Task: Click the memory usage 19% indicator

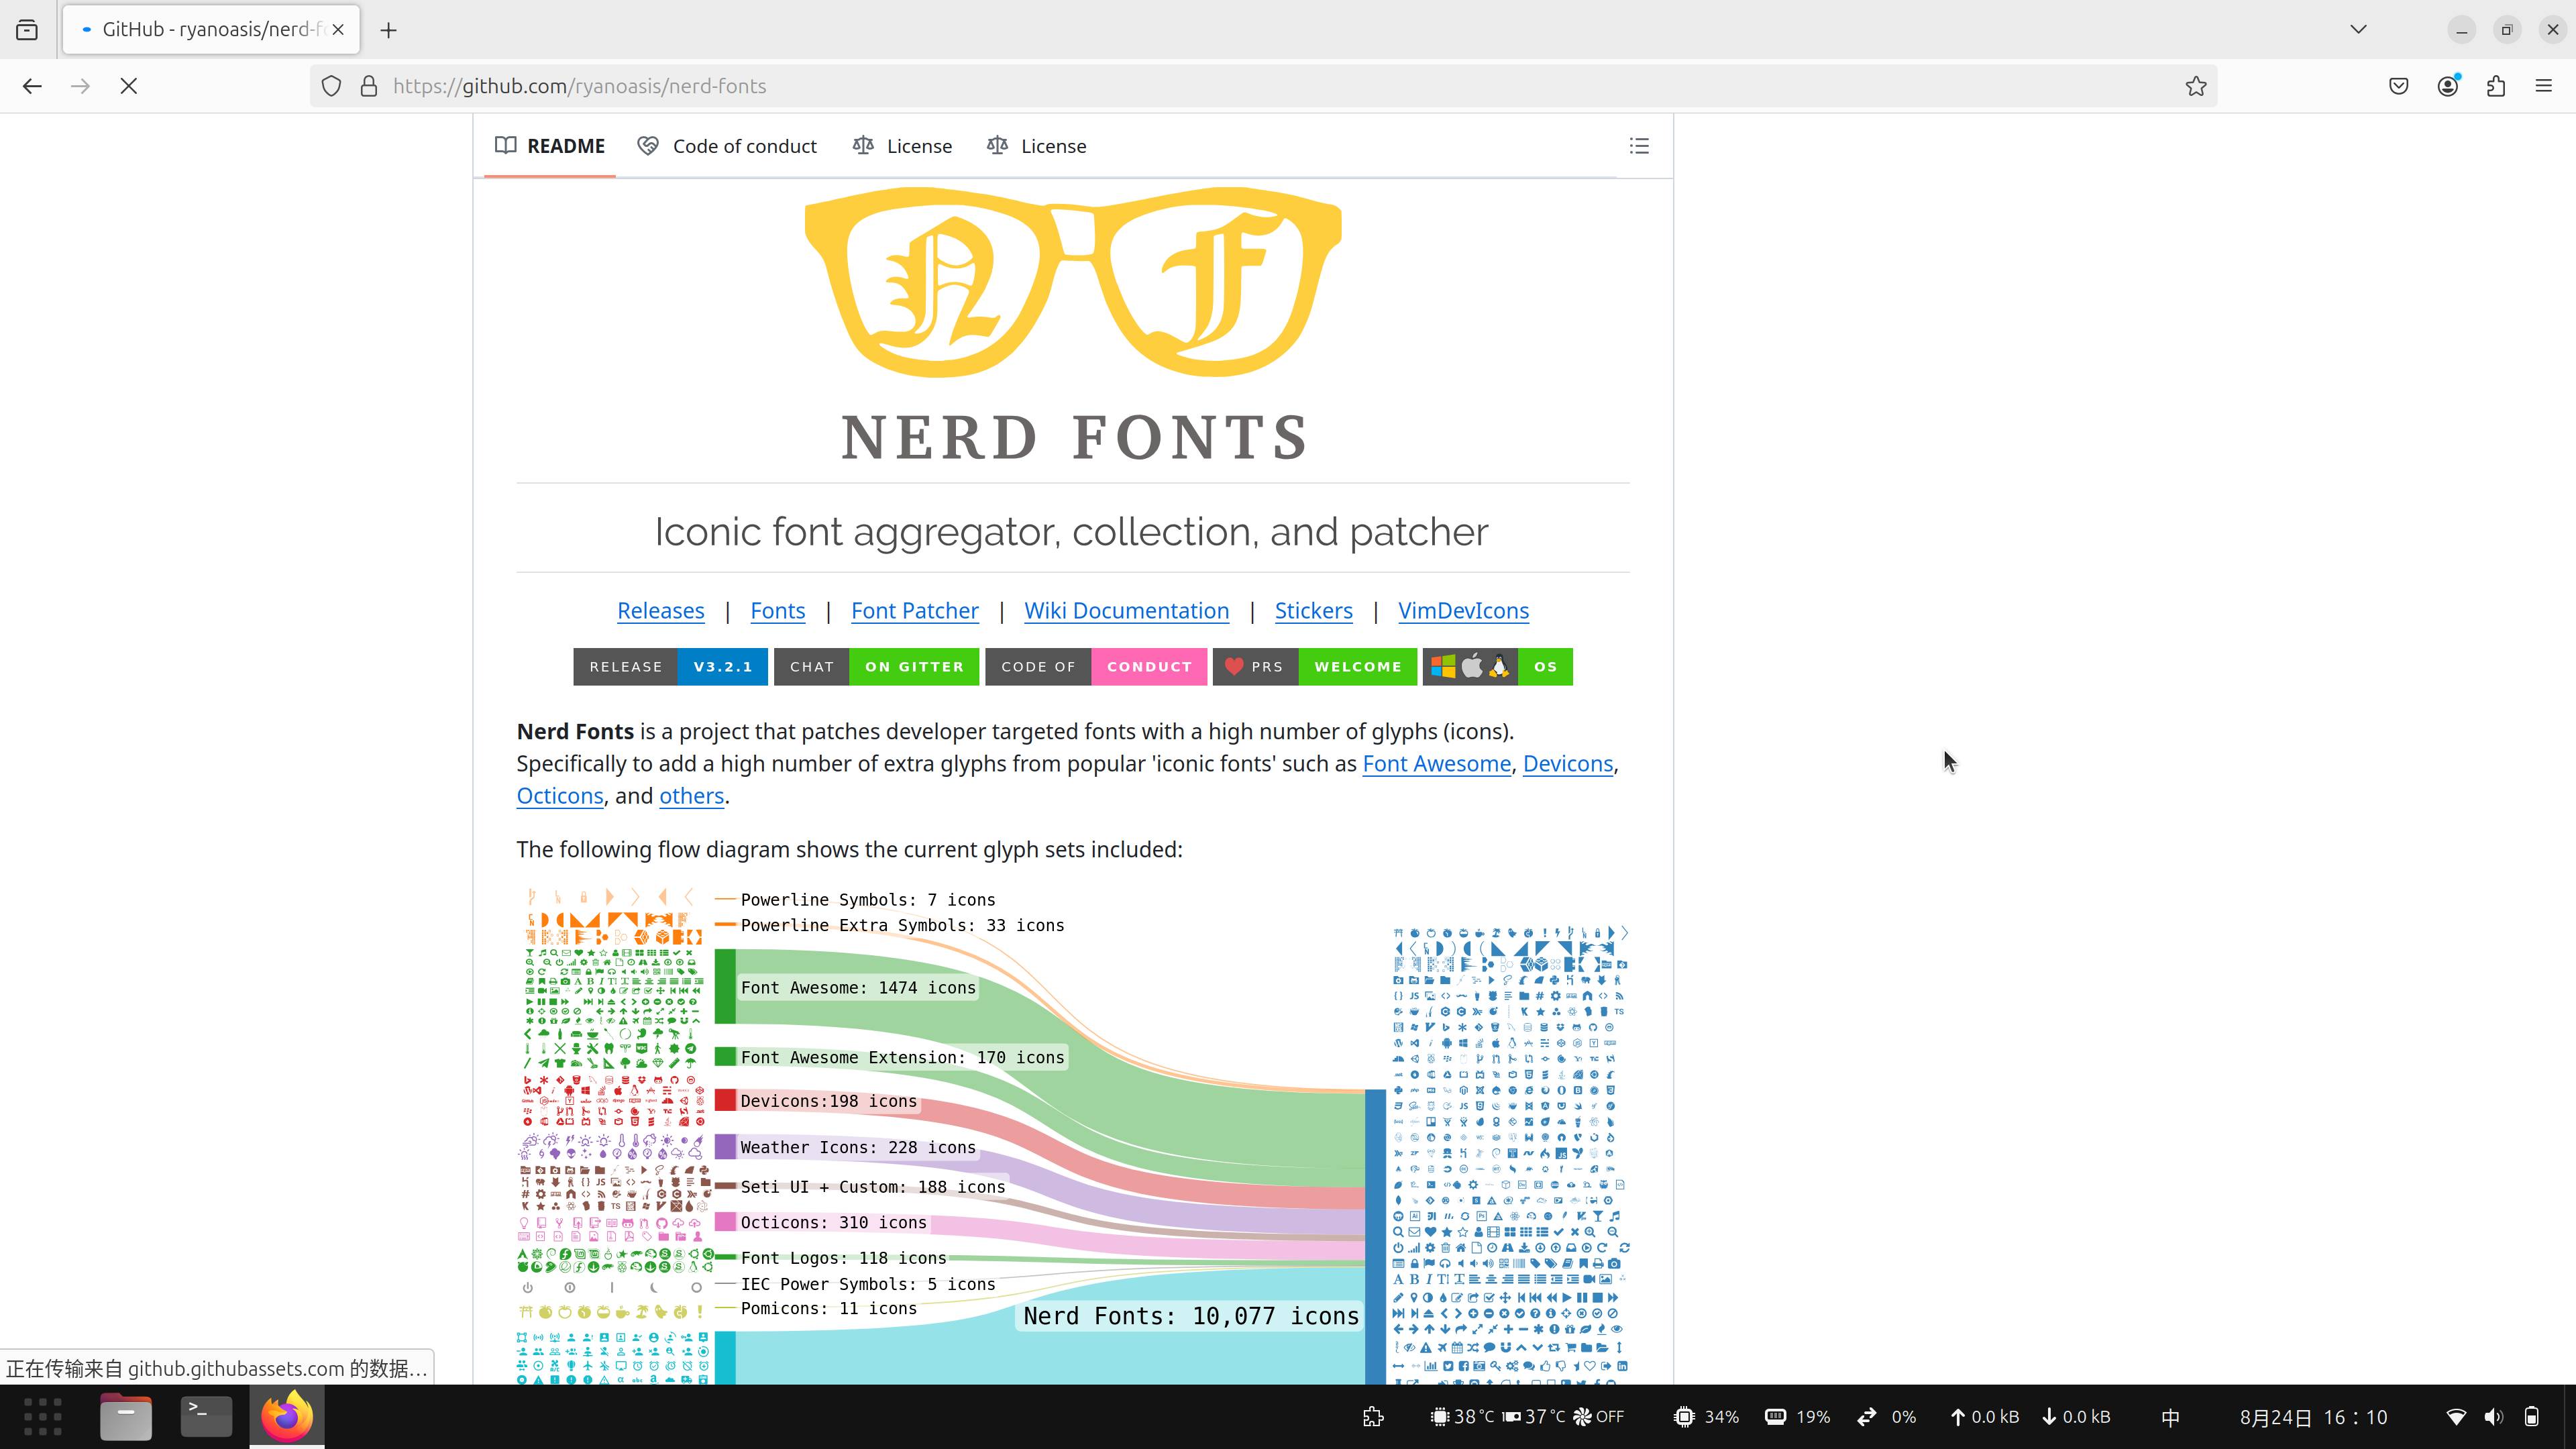Action: click(1798, 1417)
